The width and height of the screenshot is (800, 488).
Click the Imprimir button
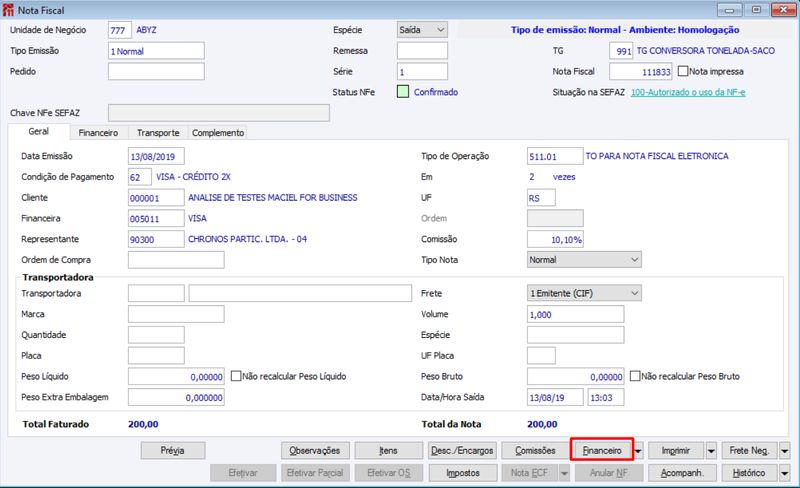click(676, 451)
